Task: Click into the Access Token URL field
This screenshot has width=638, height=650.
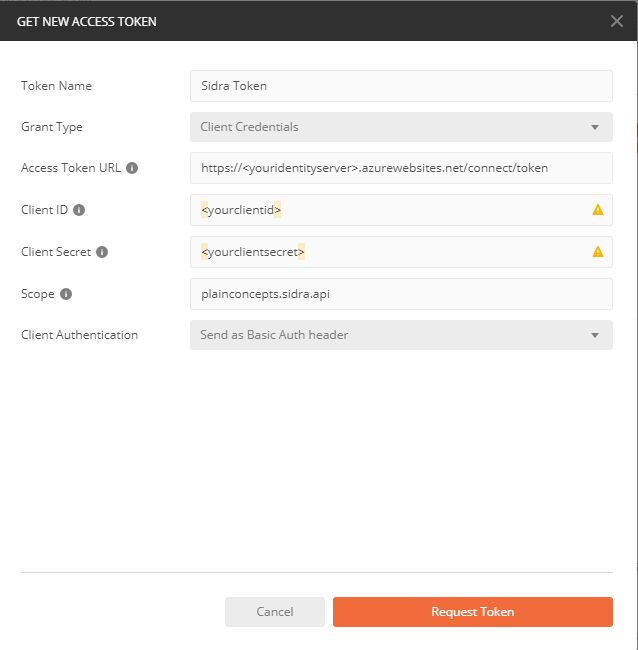Action: tap(400, 168)
